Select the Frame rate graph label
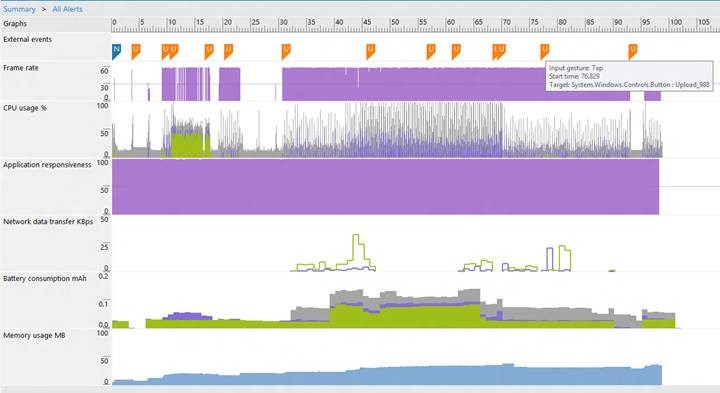The image size is (720, 393). [21, 68]
